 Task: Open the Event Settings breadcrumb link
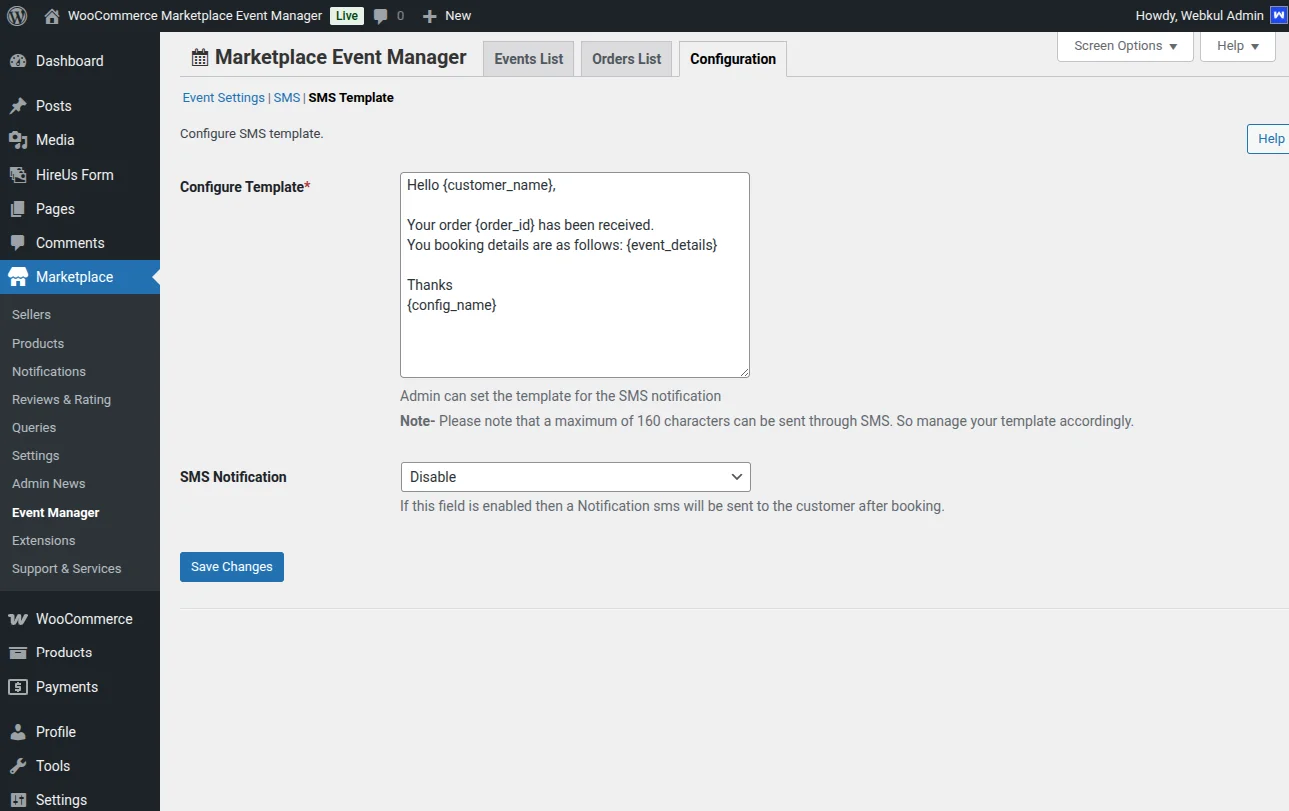pyautogui.click(x=223, y=97)
